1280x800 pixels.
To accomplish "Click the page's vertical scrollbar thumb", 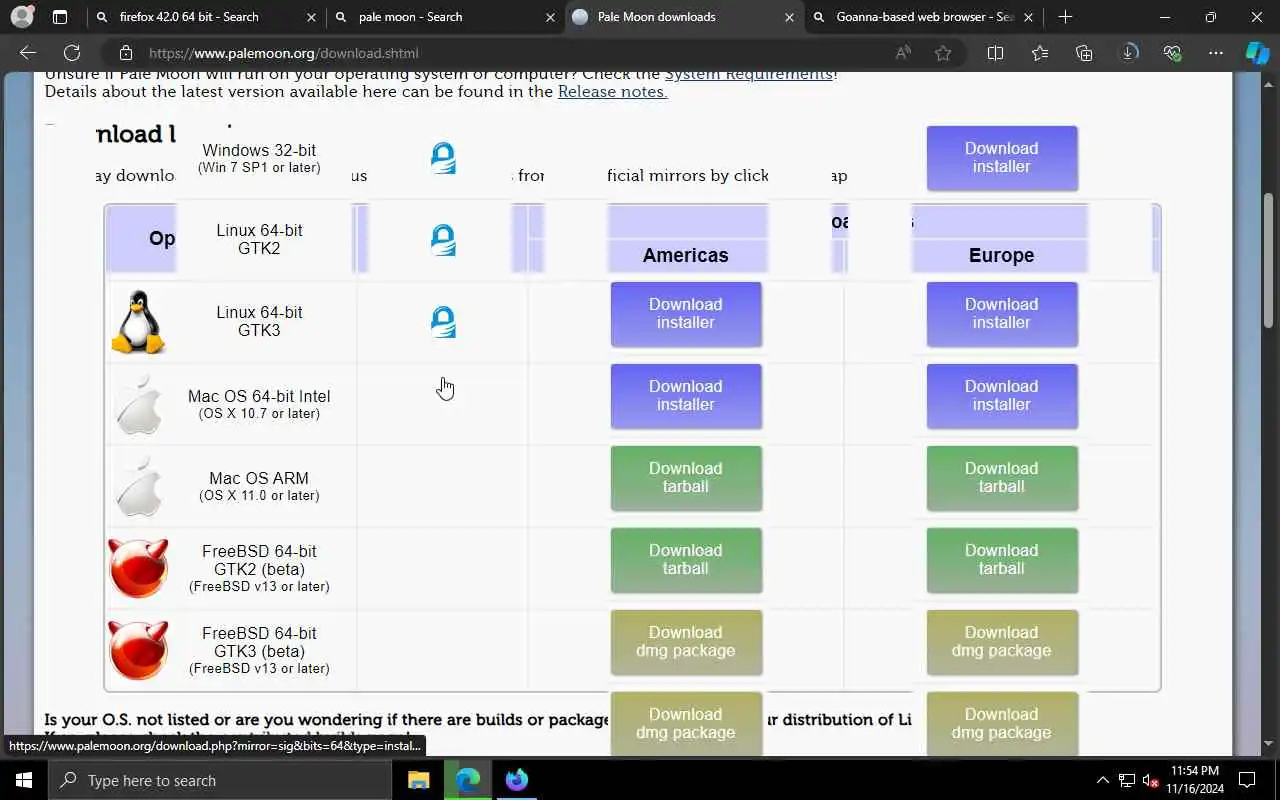I will point(1270,260).
